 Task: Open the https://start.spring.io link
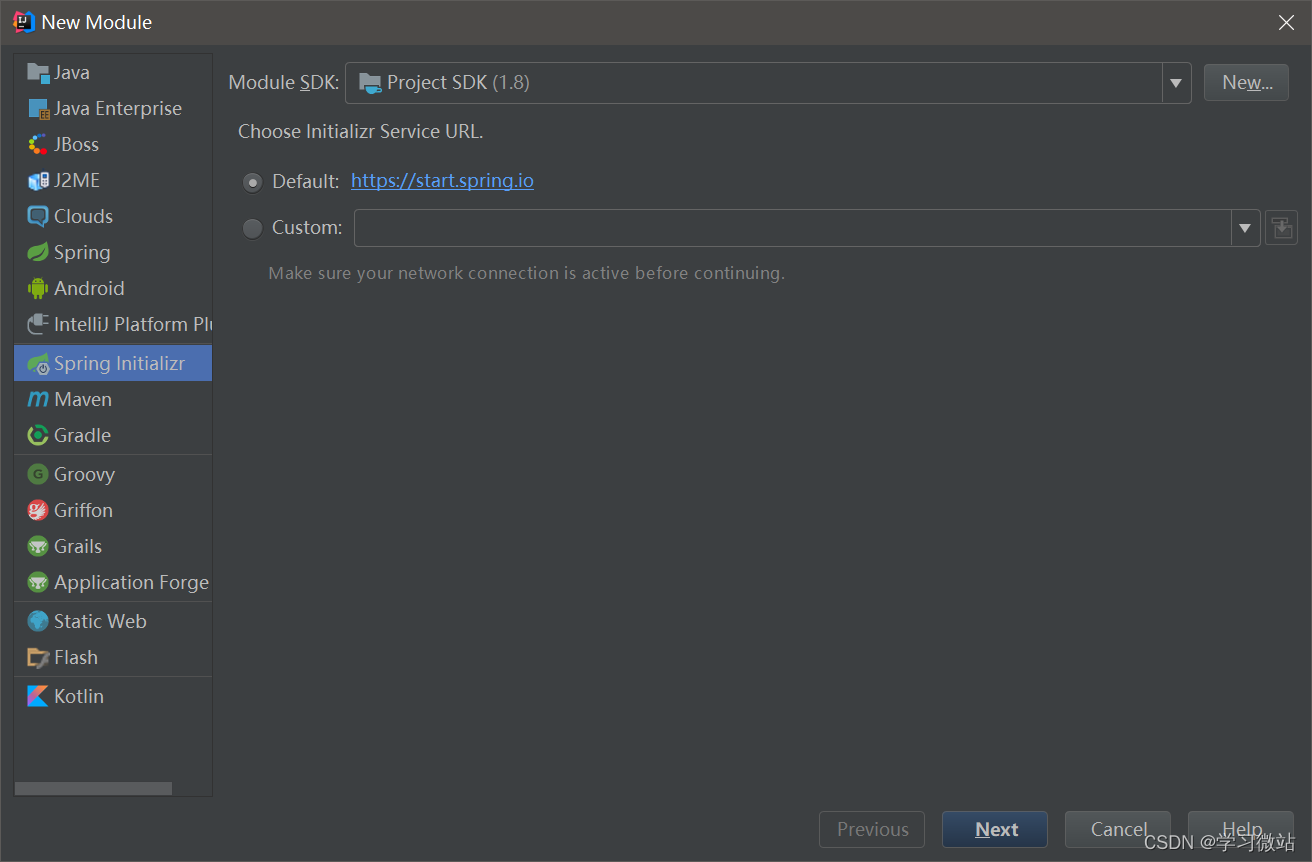442,181
